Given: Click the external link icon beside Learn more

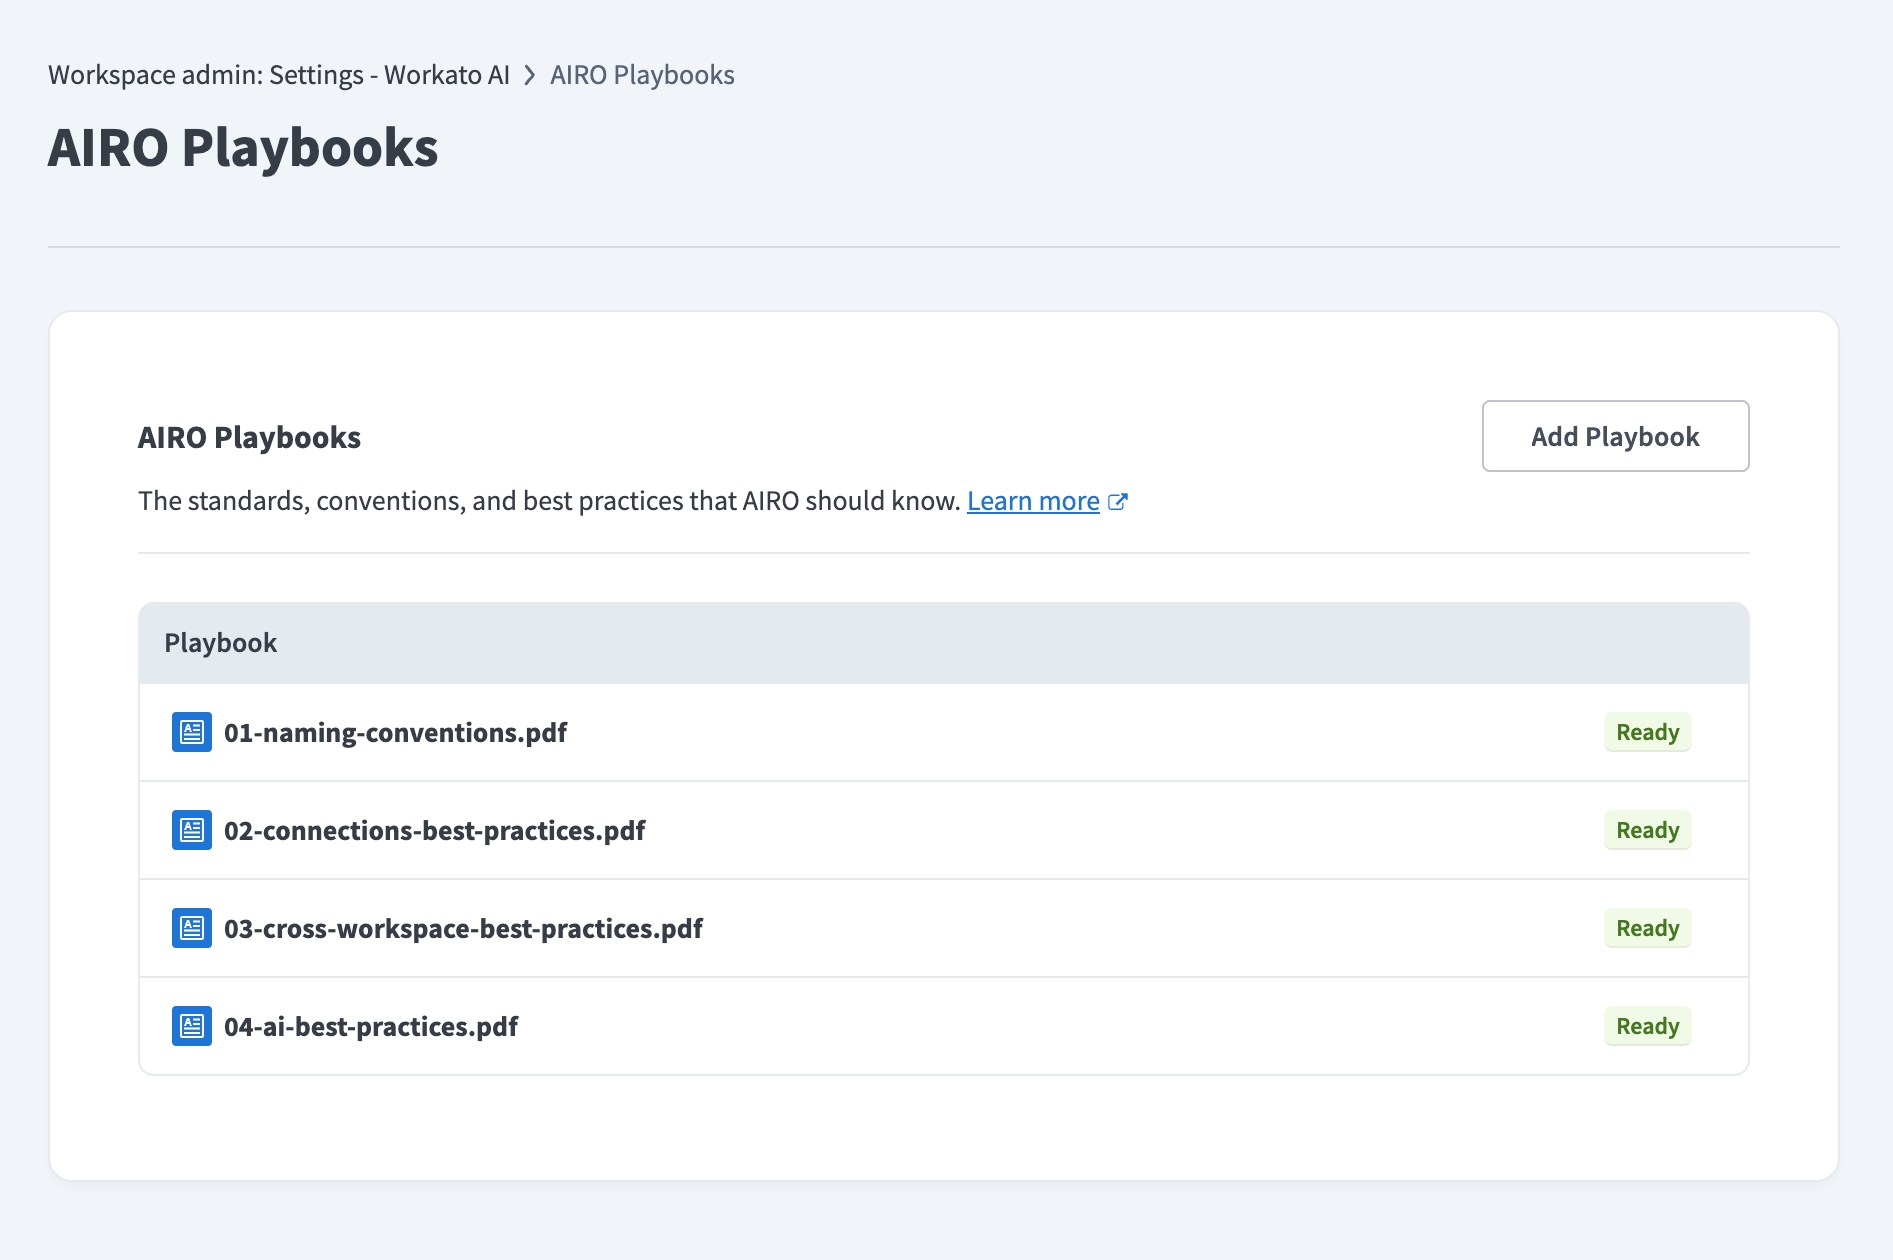Looking at the screenshot, I should pyautogui.click(x=1118, y=501).
